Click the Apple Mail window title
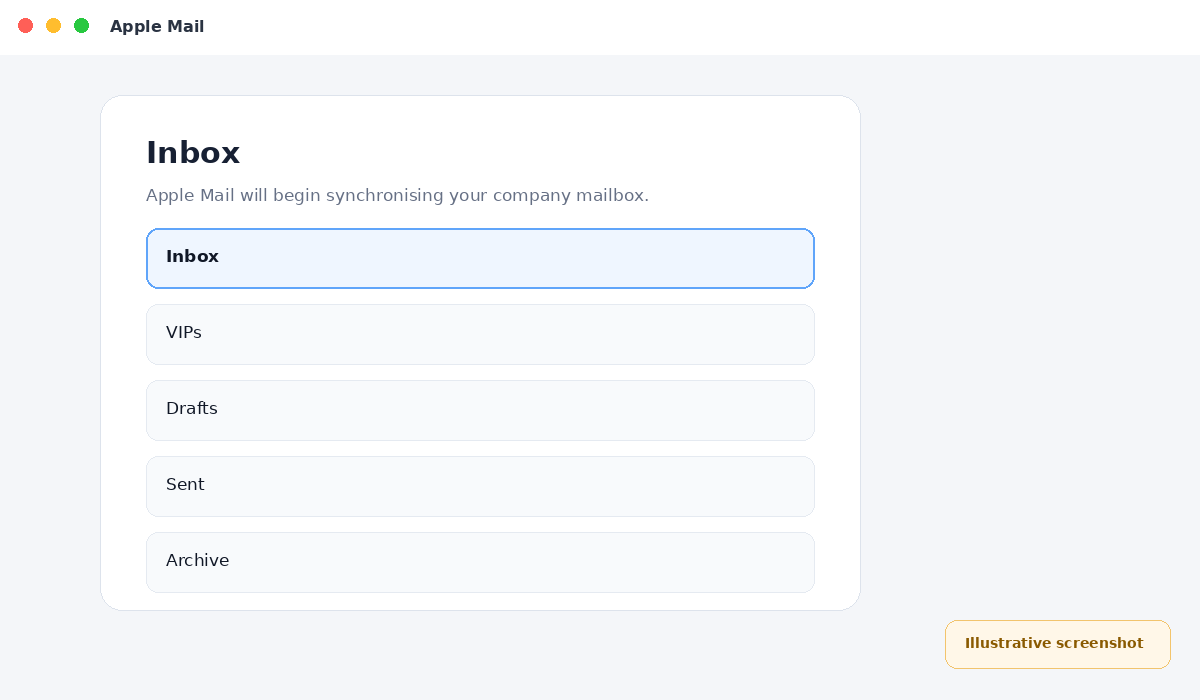Image resolution: width=1200 pixels, height=700 pixels. click(x=157, y=27)
